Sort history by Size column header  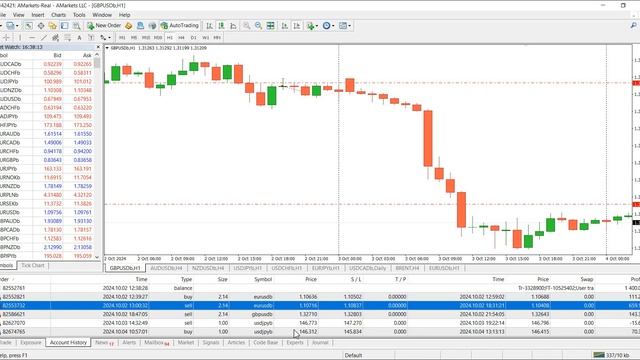coord(222,279)
